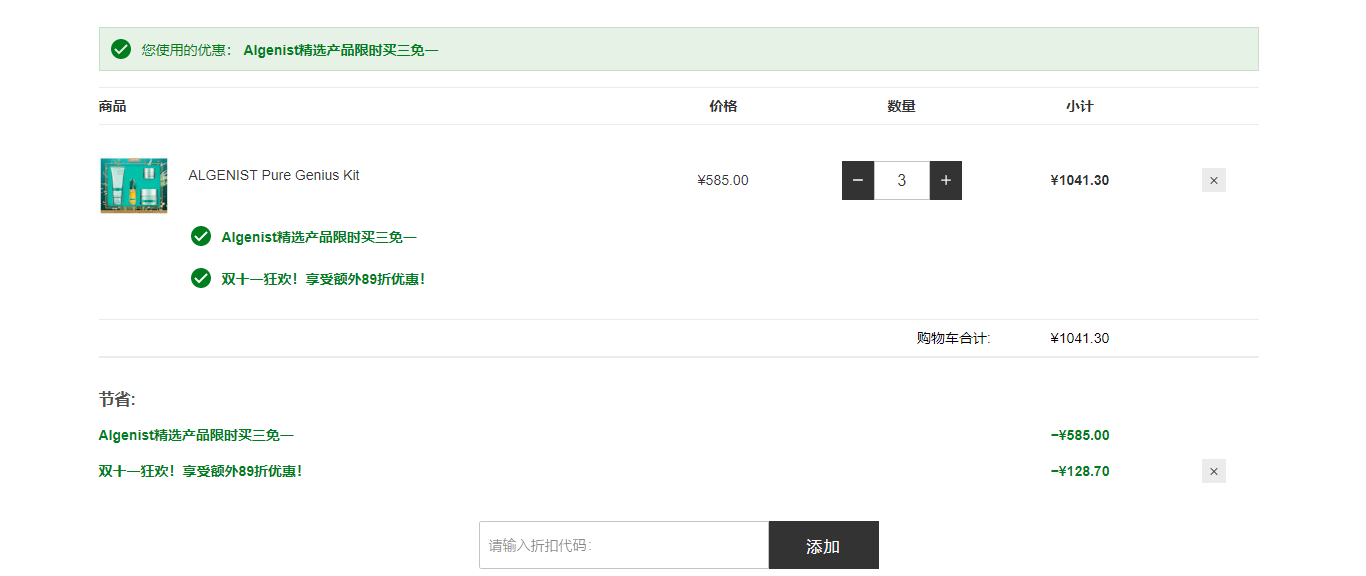Increase quantity with the plus button
Viewport: 1366px width, 576px height.
(946, 180)
